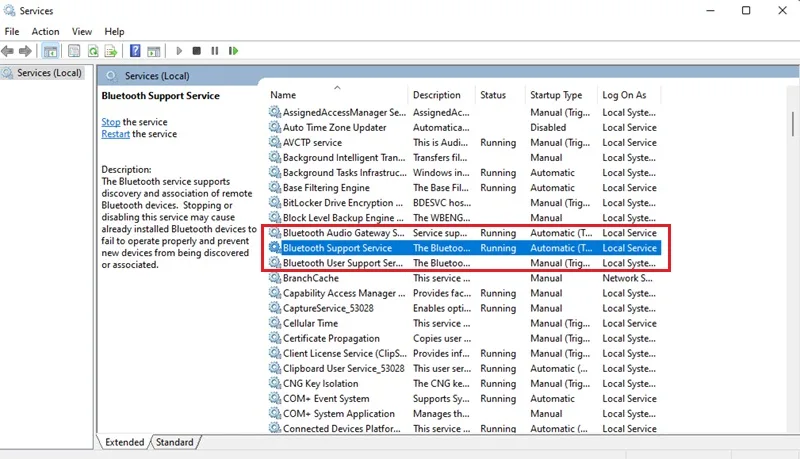Image resolution: width=800 pixels, height=459 pixels.
Task: Click the Restart Service toolbar icon
Action: [234, 51]
